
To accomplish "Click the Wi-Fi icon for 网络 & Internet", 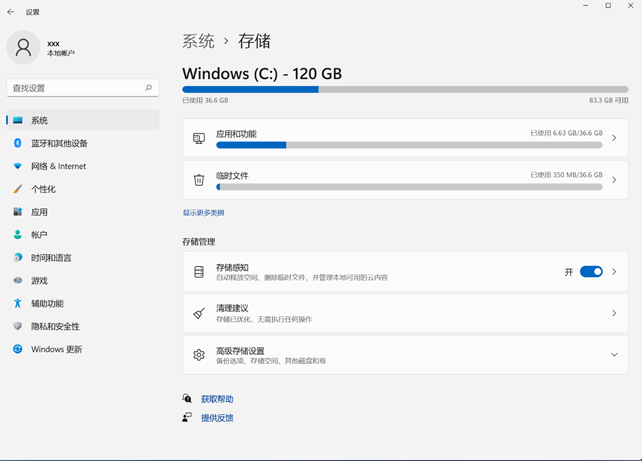I will 18,166.
